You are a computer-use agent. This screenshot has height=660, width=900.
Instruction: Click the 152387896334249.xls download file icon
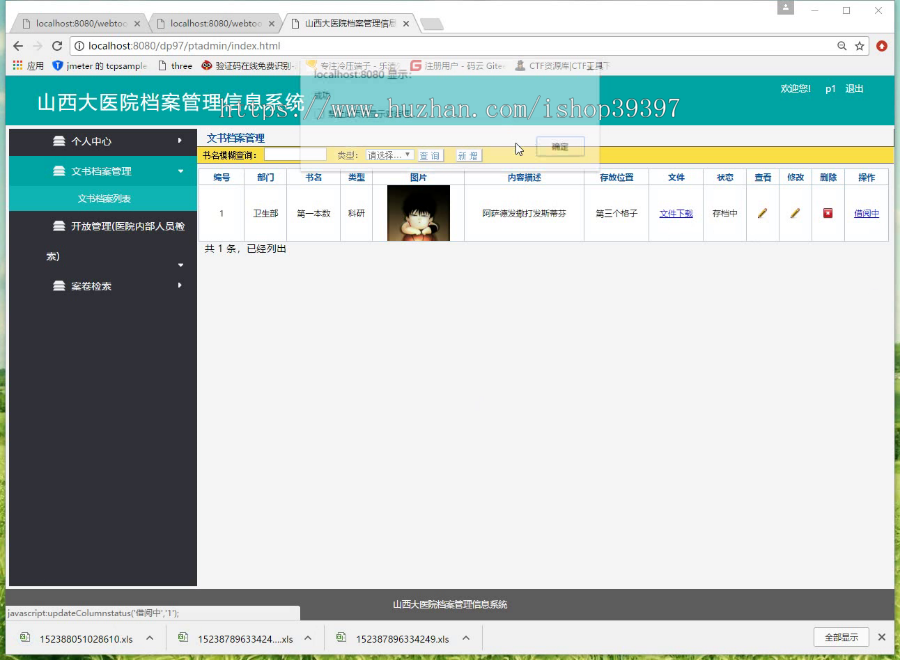[x=341, y=637]
